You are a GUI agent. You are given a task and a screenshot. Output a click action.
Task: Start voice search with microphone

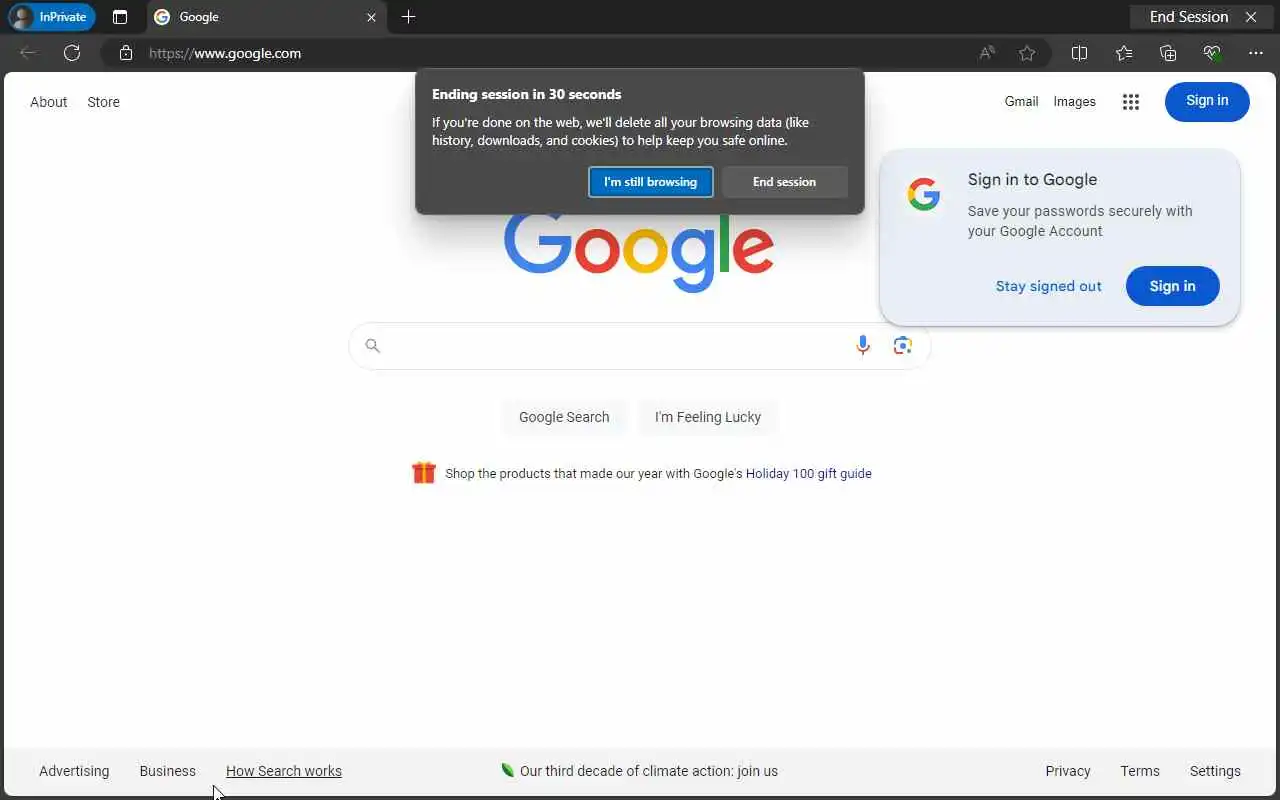pos(862,345)
